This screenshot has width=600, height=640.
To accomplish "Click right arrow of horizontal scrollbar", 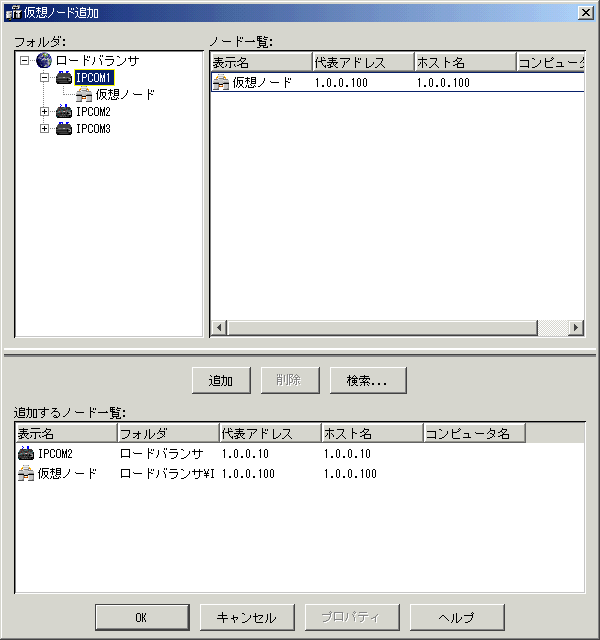I will 576,327.
